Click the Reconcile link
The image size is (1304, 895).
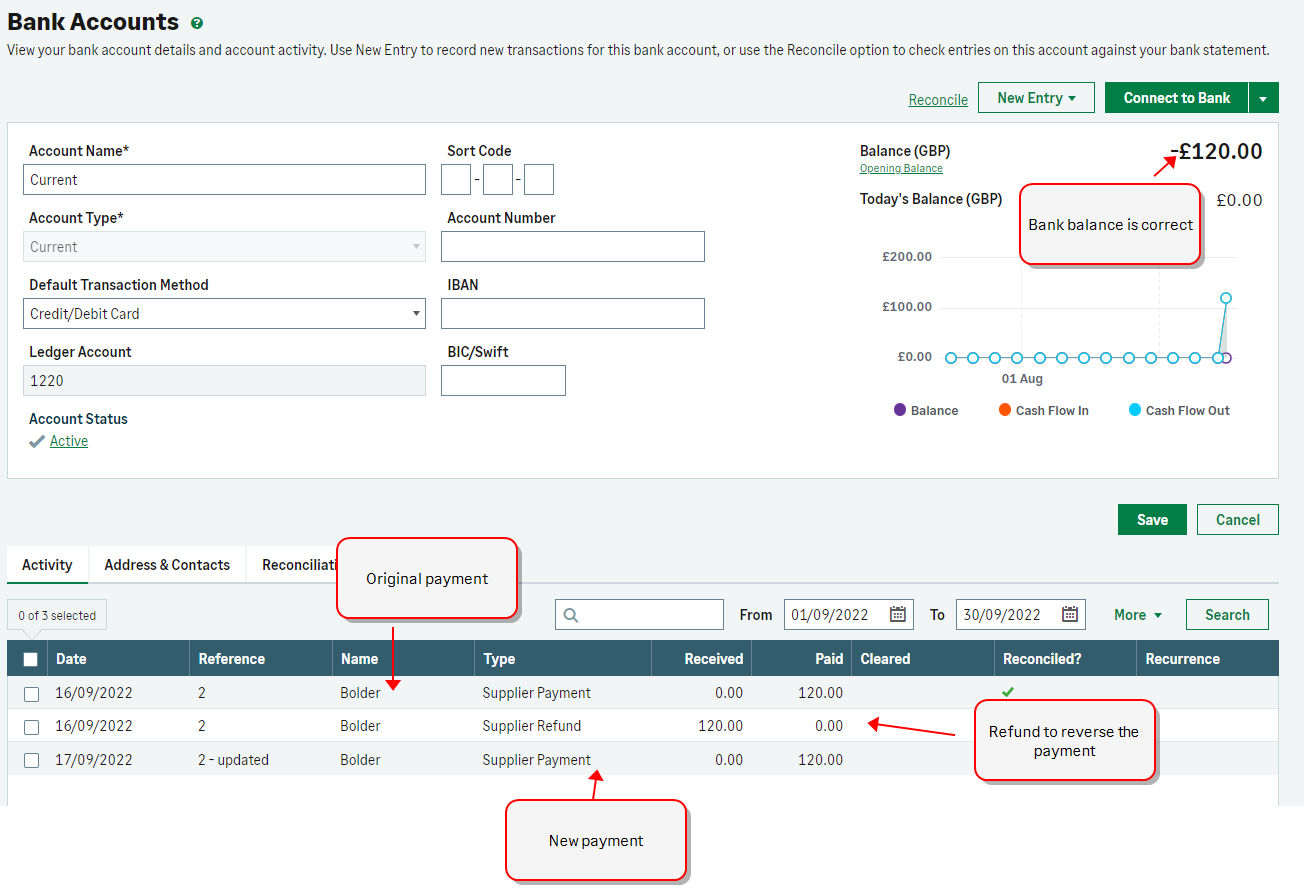[937, 100]
